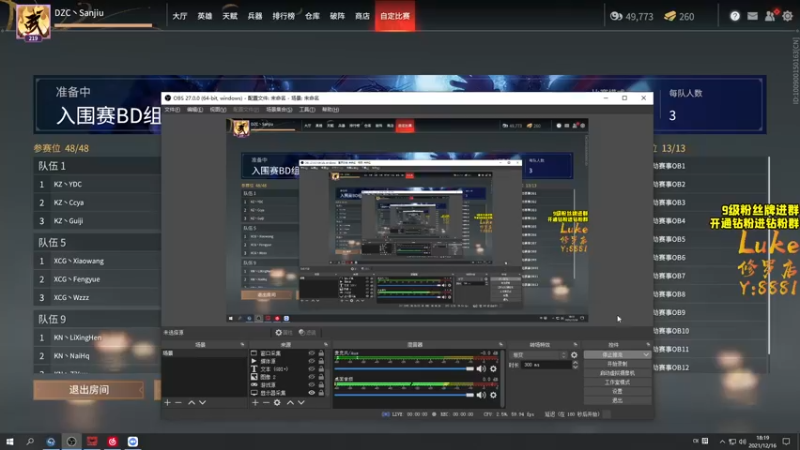800x450 pixels.
Task: Select the scene entry in Scenes list
Action: click(204, 353)
